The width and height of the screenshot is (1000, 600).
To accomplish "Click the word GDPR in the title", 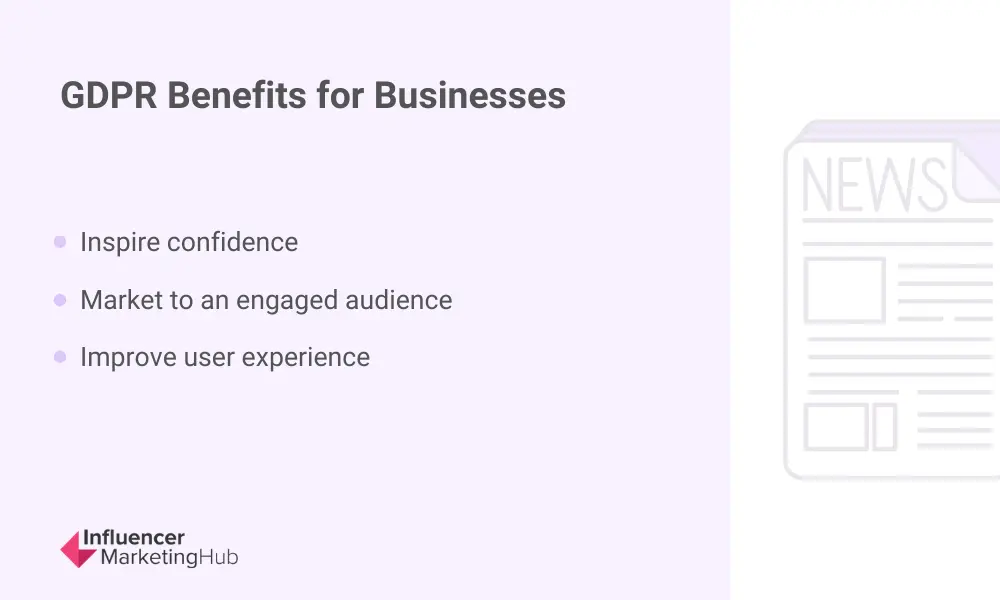I will tap(109, 96).
